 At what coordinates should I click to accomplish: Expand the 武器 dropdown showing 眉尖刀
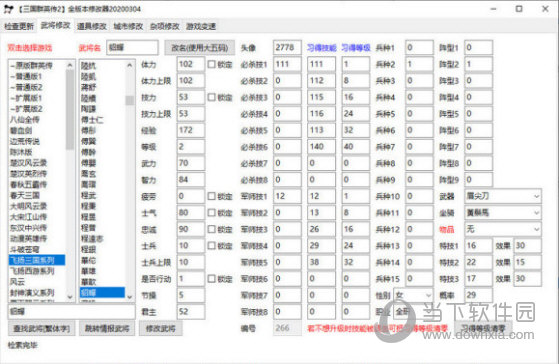pyautogui.click(x=503, y=196)
